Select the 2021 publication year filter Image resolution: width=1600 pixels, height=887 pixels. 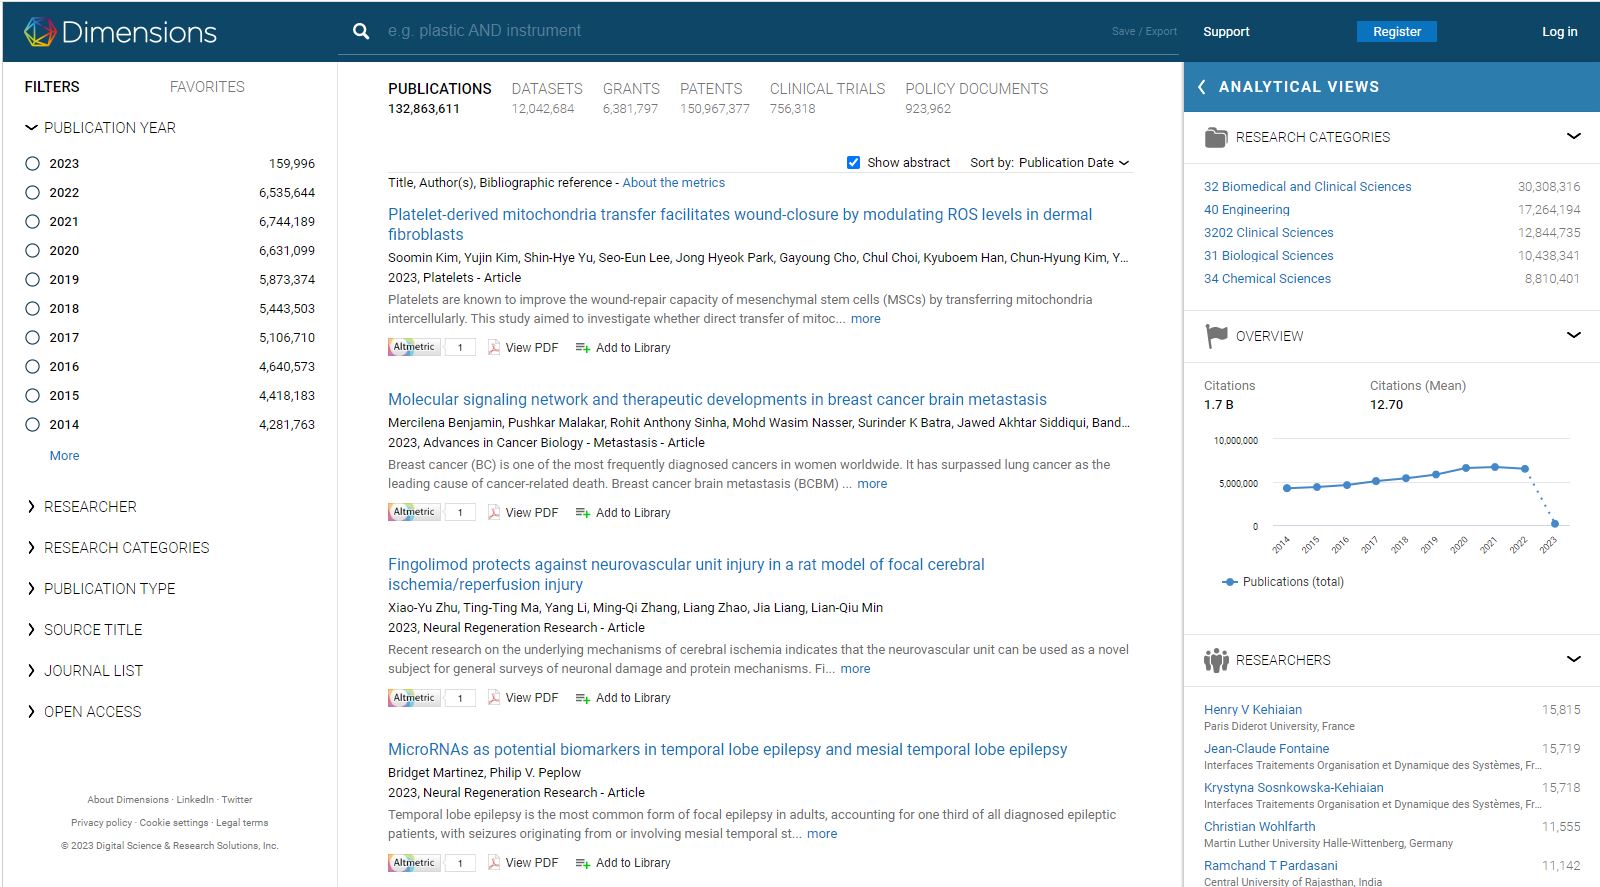click(32, 221)
